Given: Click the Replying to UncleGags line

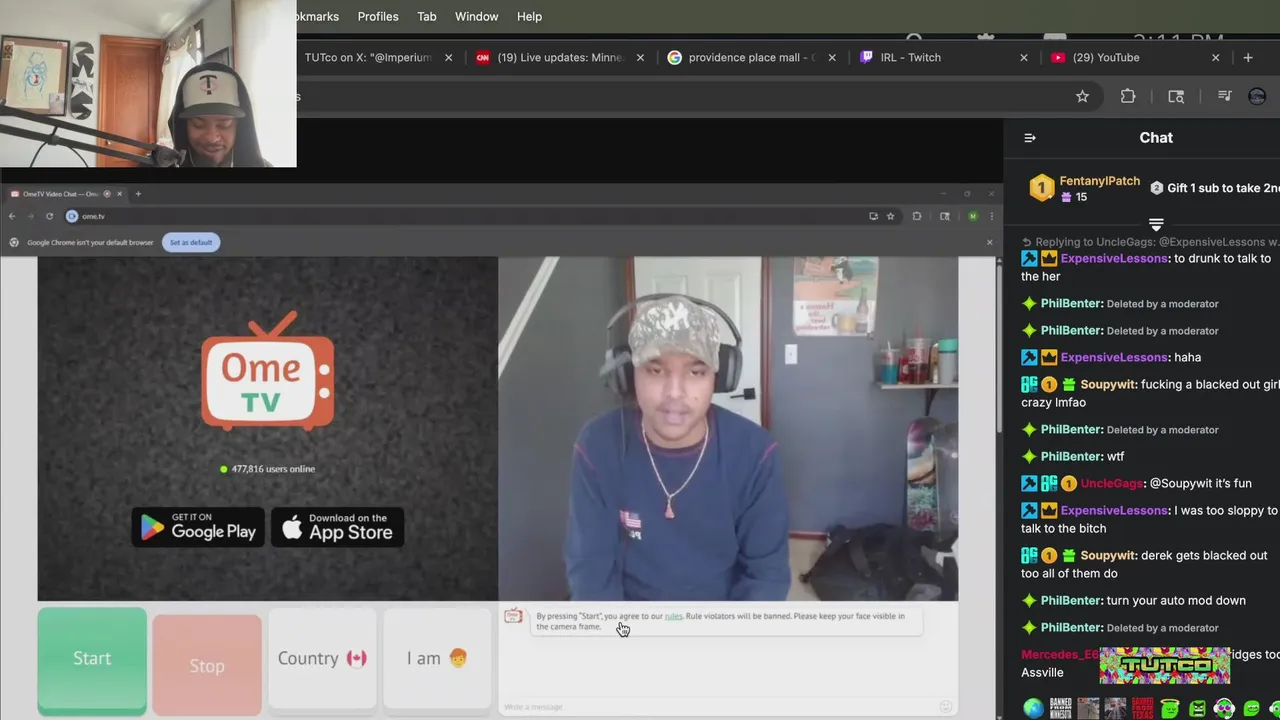Looking at the screenshot, I should point(1150,242).
